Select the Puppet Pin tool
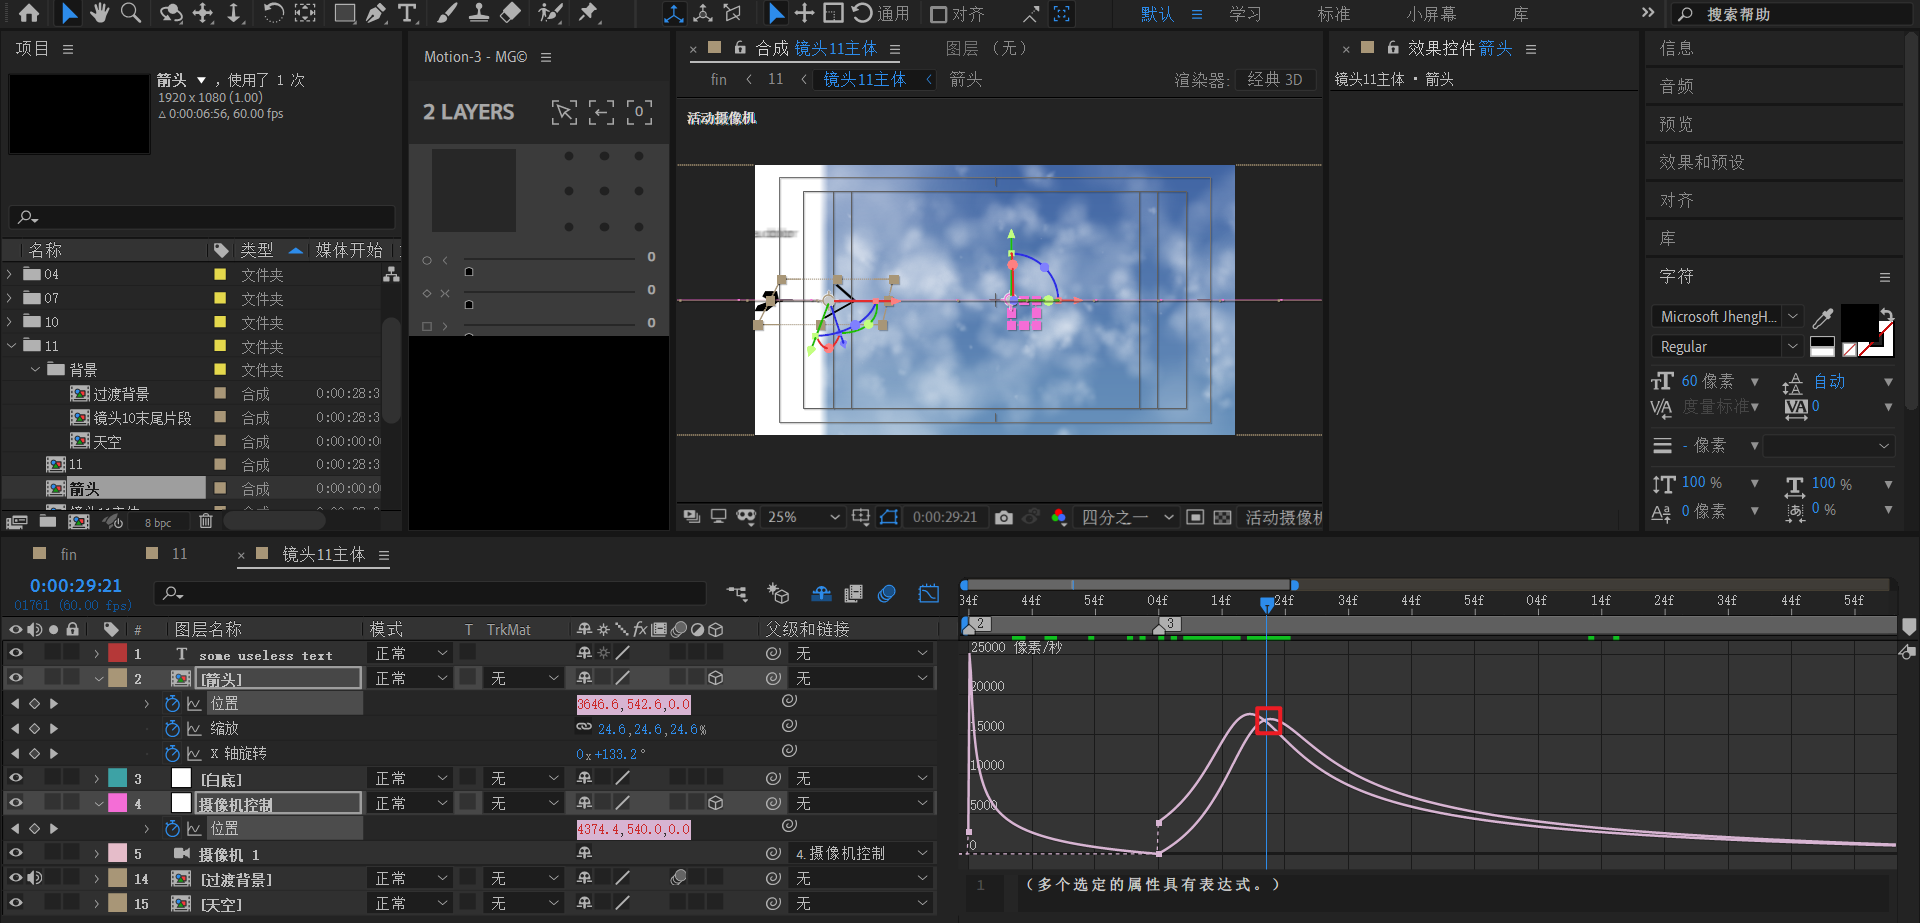Screen dimensions: 1920x923 click(589, 13)
